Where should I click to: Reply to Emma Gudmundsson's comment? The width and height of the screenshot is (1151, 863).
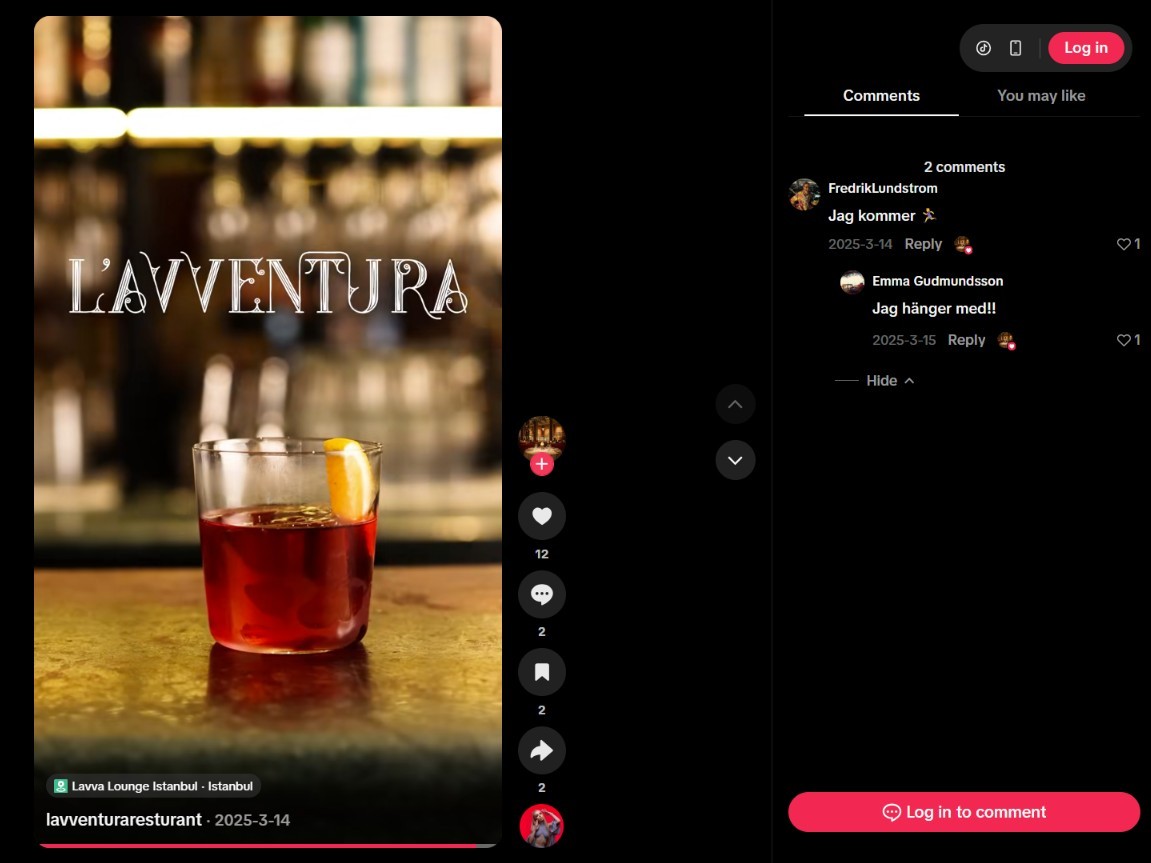[x=966, y=340]
